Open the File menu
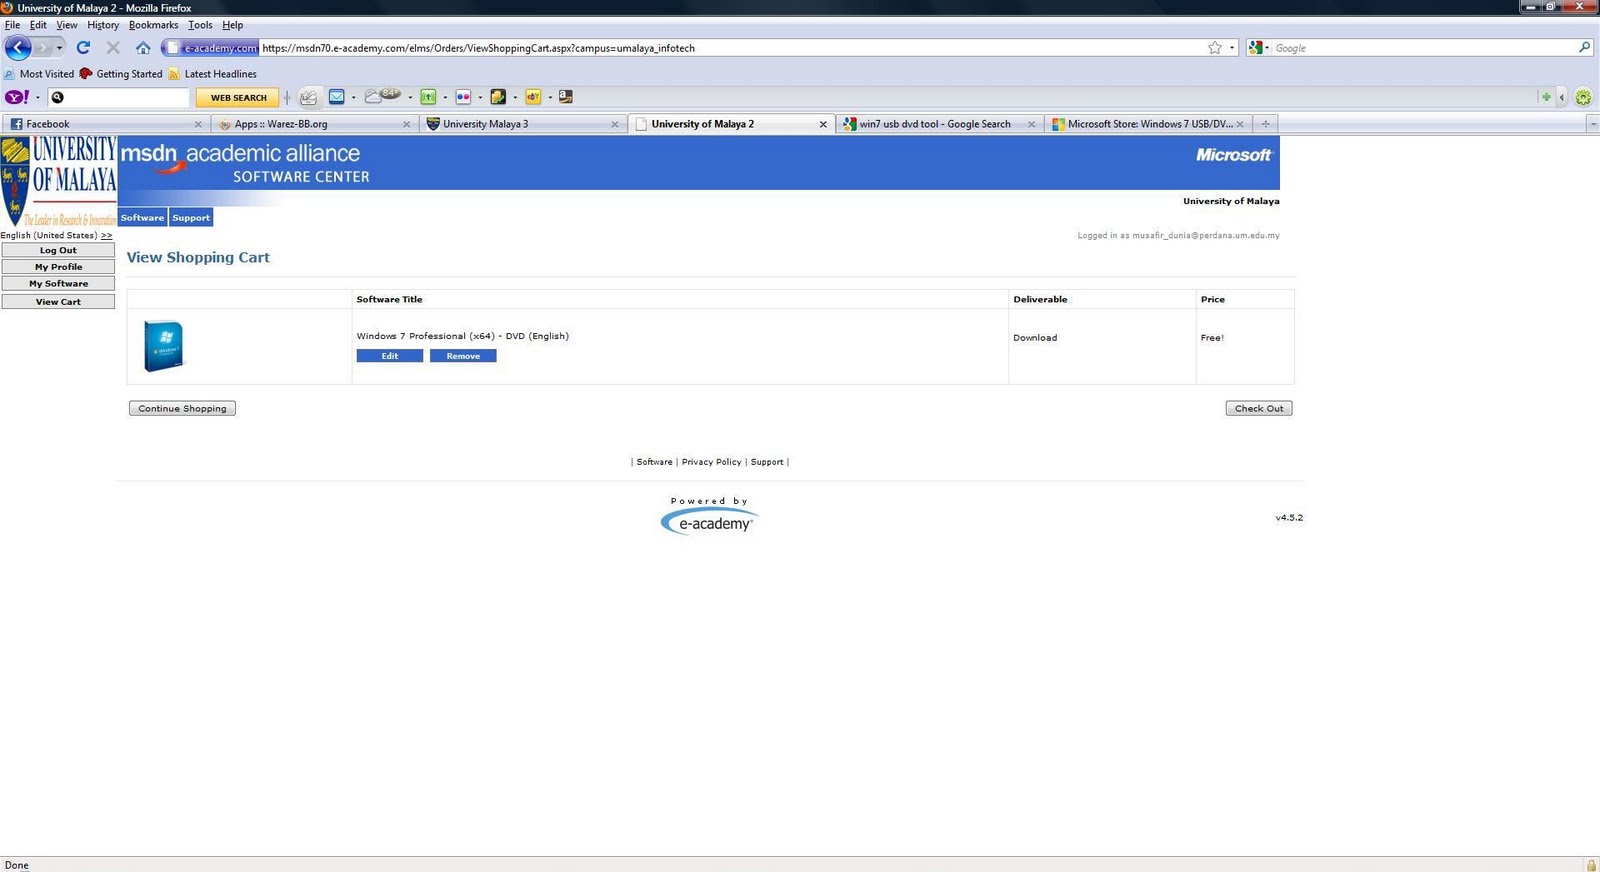The width and height of the screenshot is (1600, 872). 12,25
